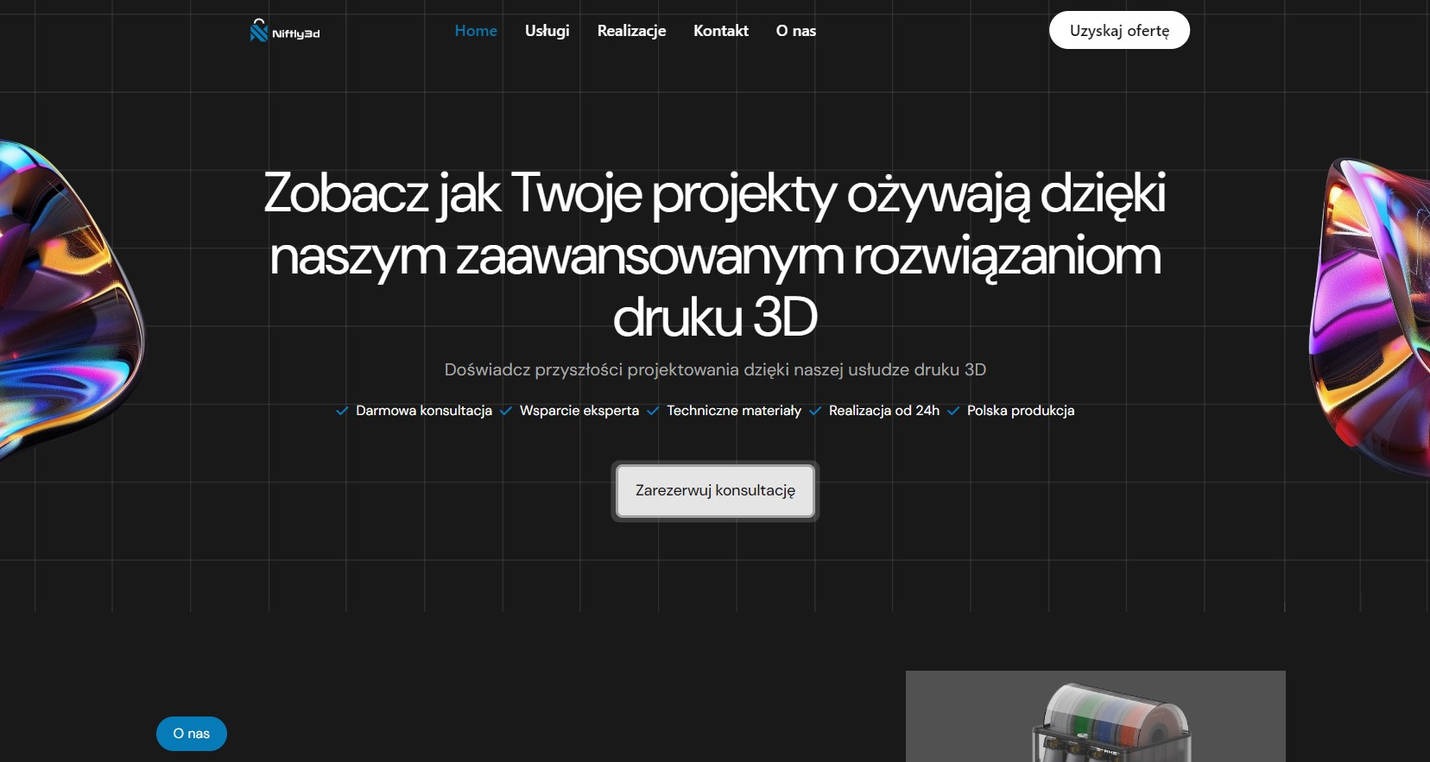The image size is (1430, 762).
Task: Click the Niffly3d logo
Action: [285, 28]
